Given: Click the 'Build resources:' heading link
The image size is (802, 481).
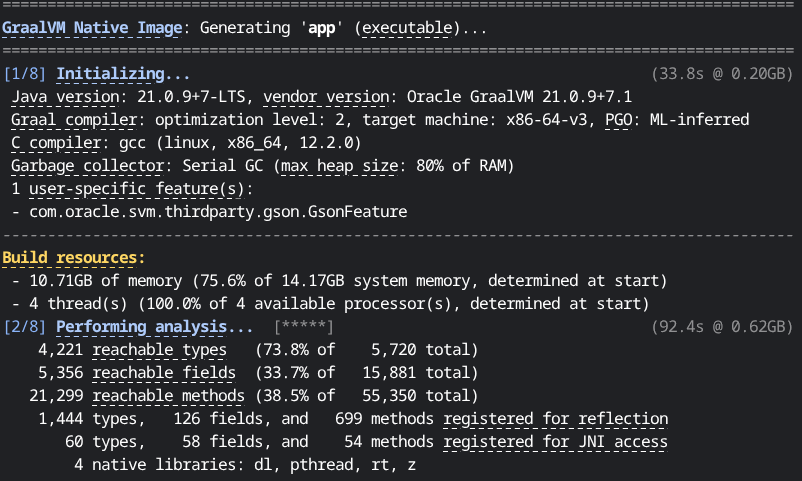Looking at the screenshot, I should click(x=74, y=257).
